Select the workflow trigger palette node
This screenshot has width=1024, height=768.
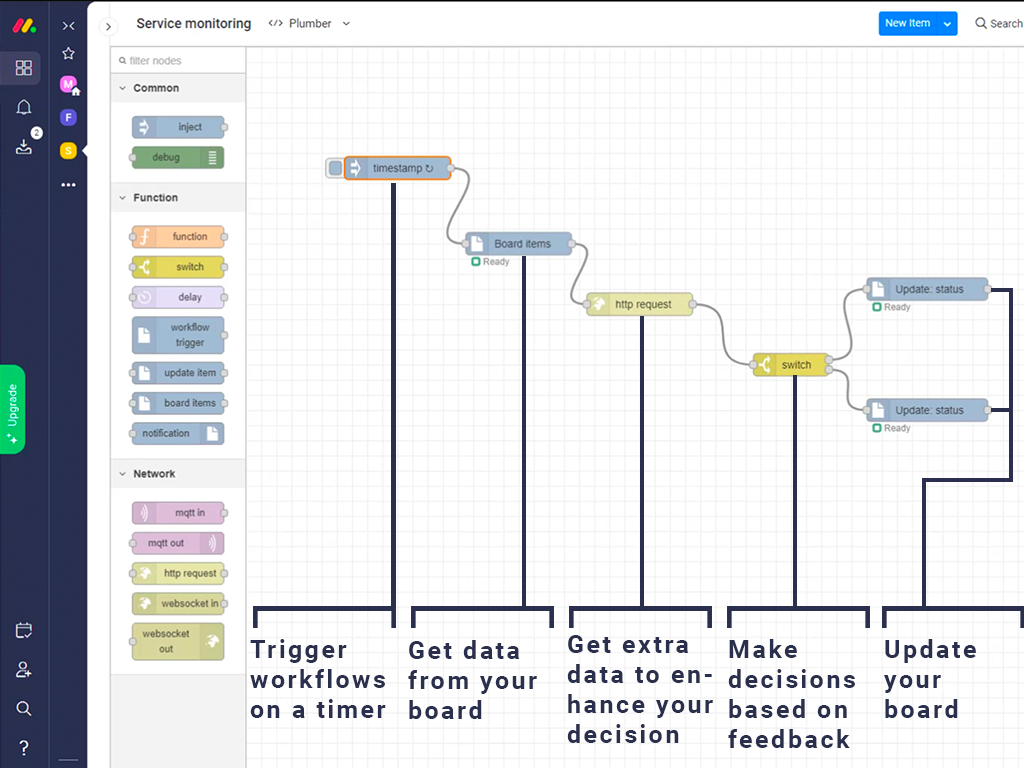point(178,335)
